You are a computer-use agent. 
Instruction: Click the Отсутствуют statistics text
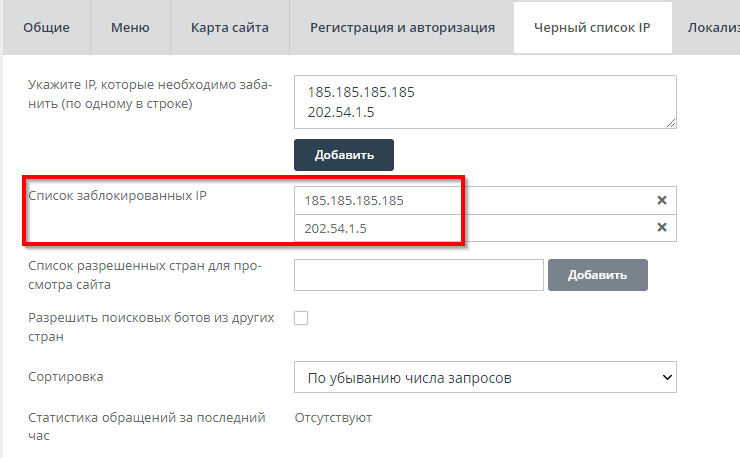pyautogui.click(x=332, y=418)
